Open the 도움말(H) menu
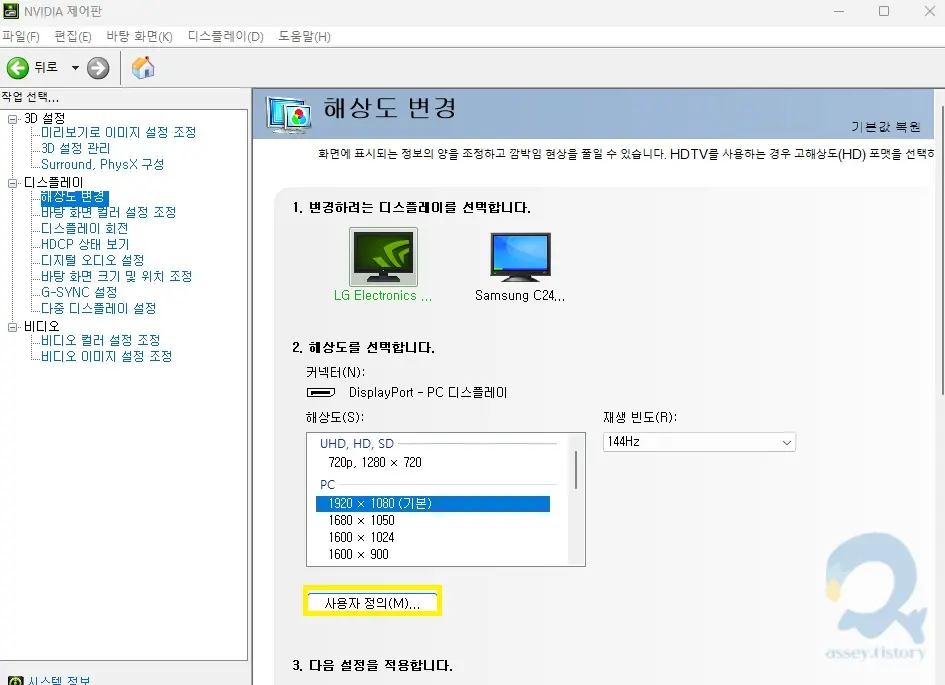The height and width of the screenshot is (685, 945). tap(304, 37)
